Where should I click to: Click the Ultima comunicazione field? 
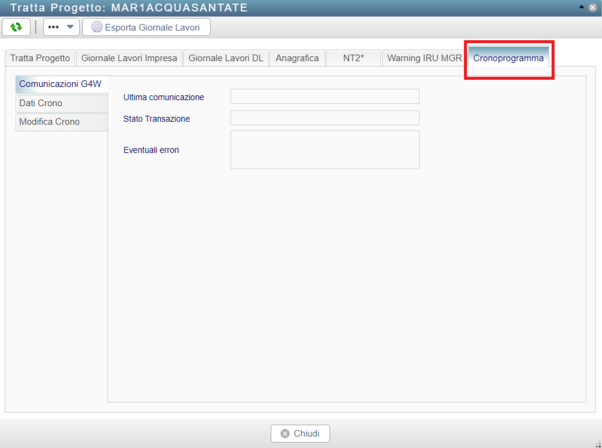pyautogui.click(x=324, y=96)
